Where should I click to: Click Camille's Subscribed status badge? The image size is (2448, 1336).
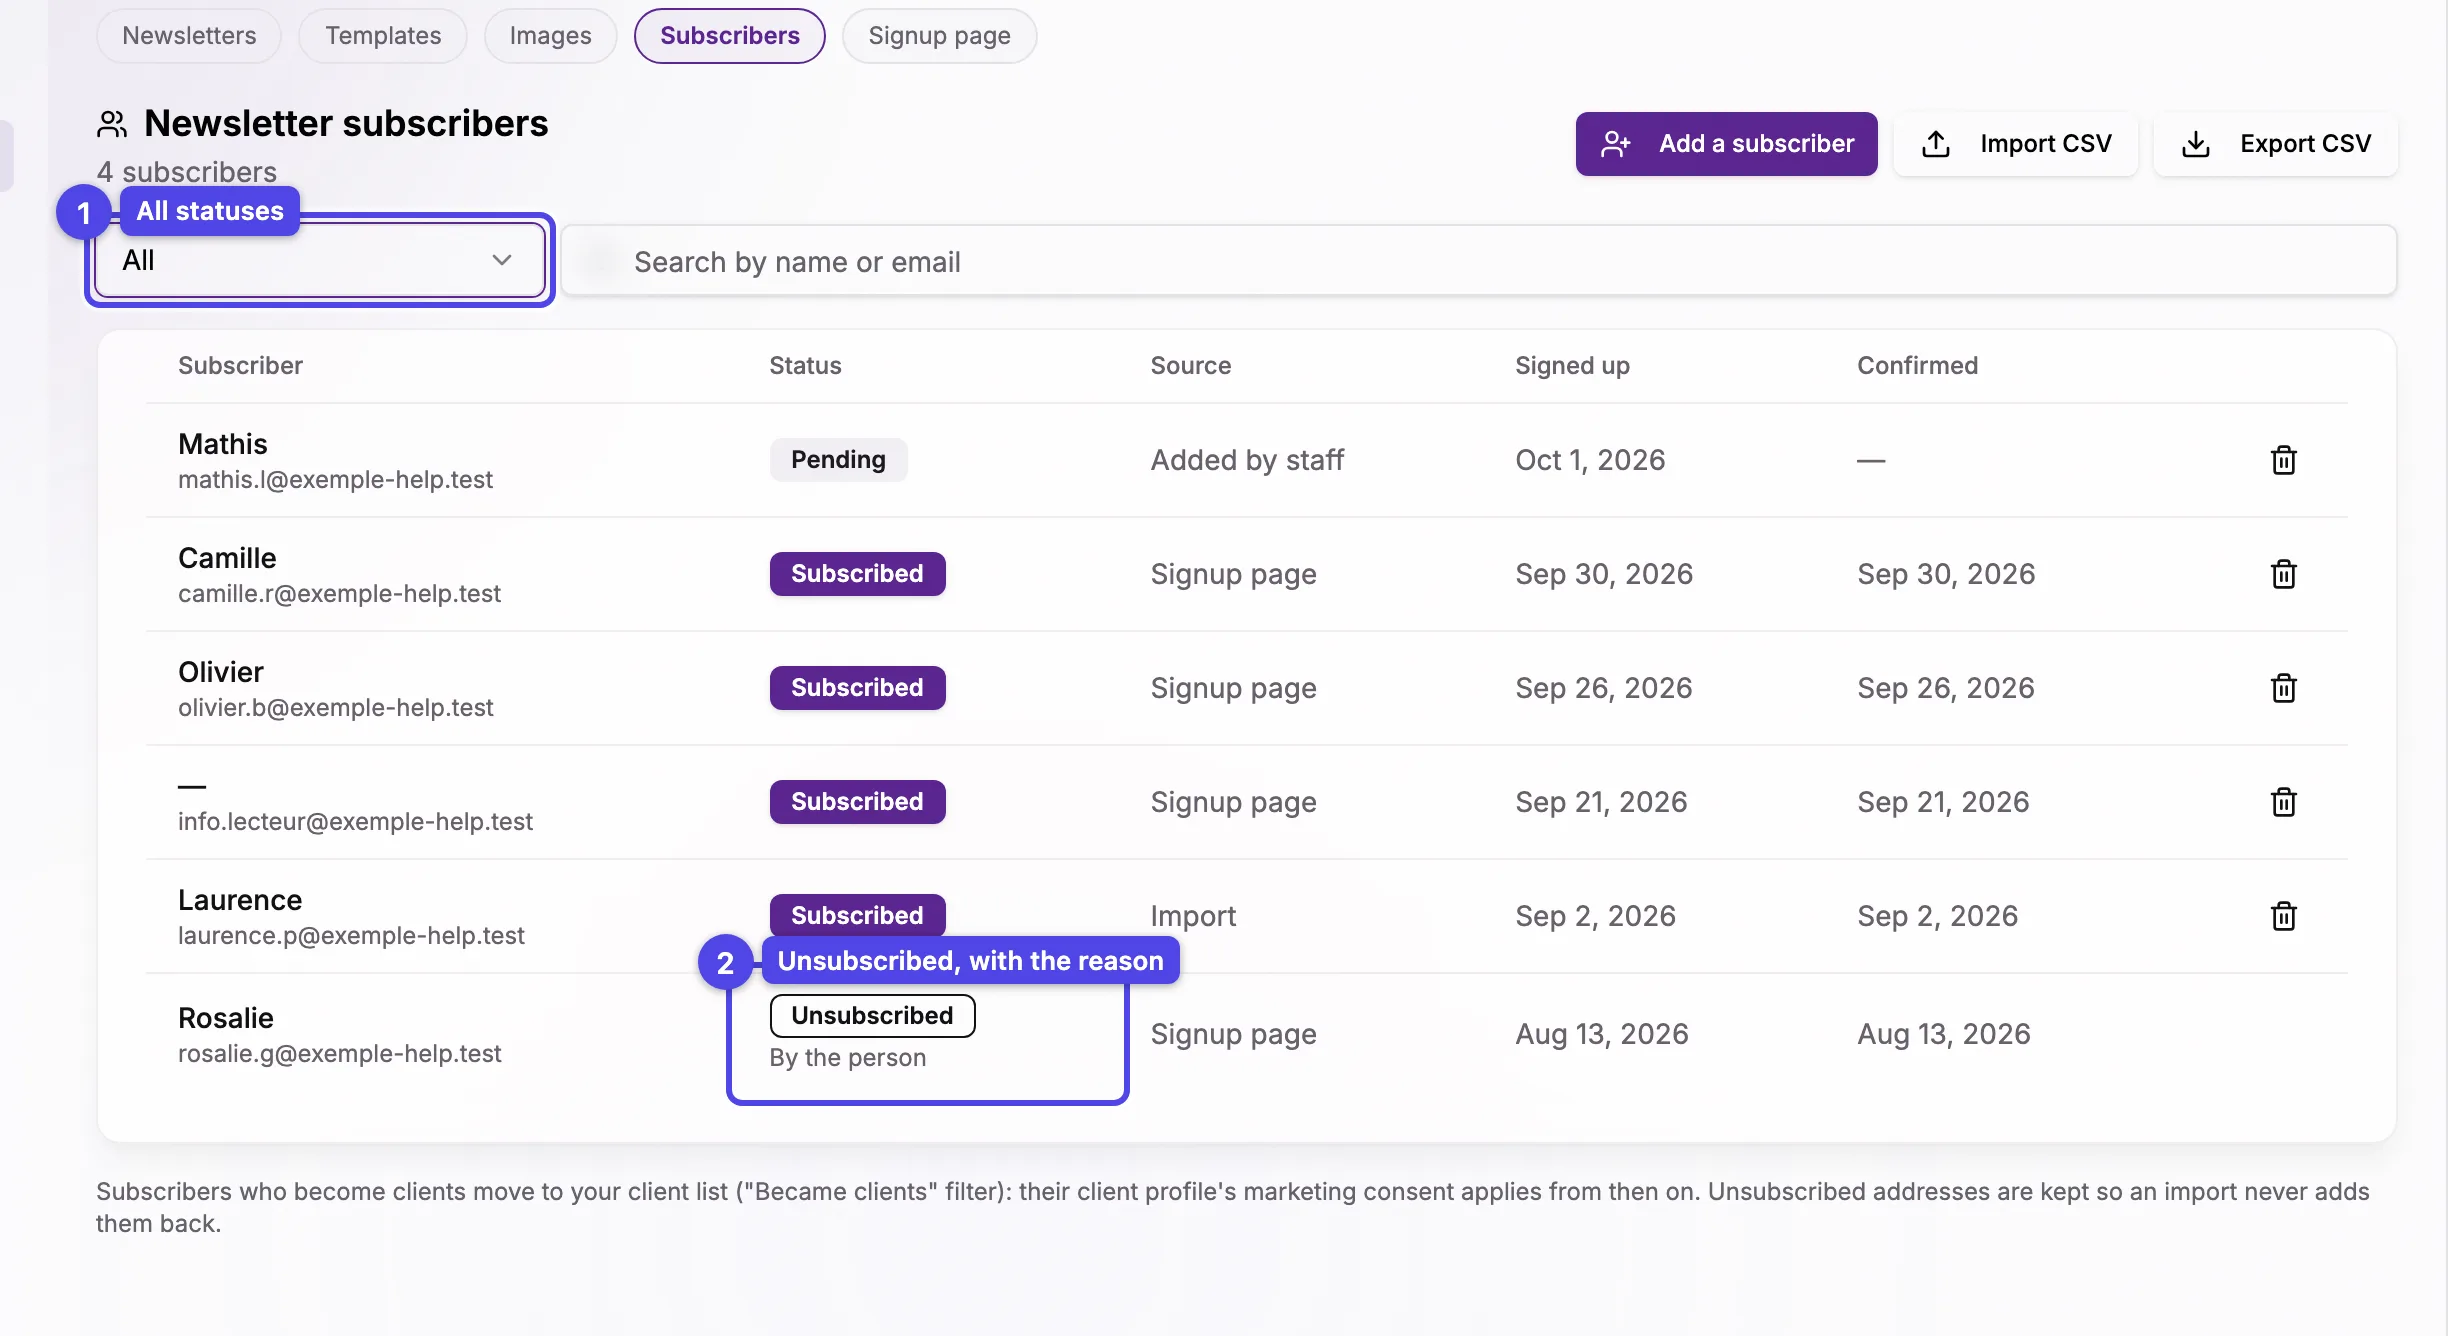(x=857, y=574)
